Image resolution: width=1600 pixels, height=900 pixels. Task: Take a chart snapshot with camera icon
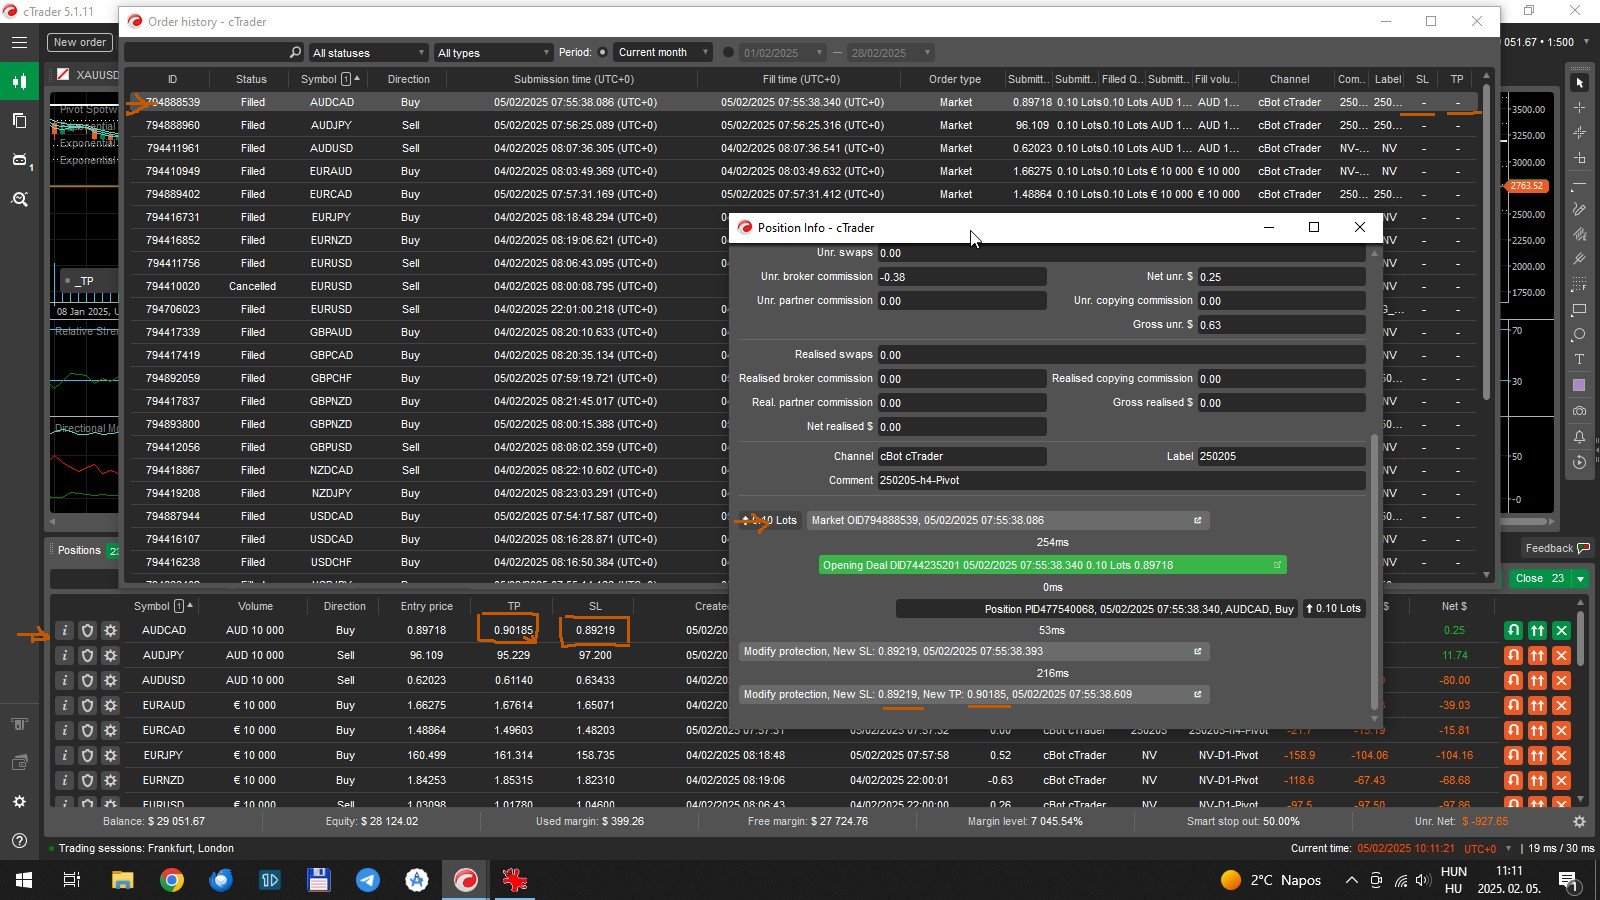pyautogui.click(x=1579, y=411)
